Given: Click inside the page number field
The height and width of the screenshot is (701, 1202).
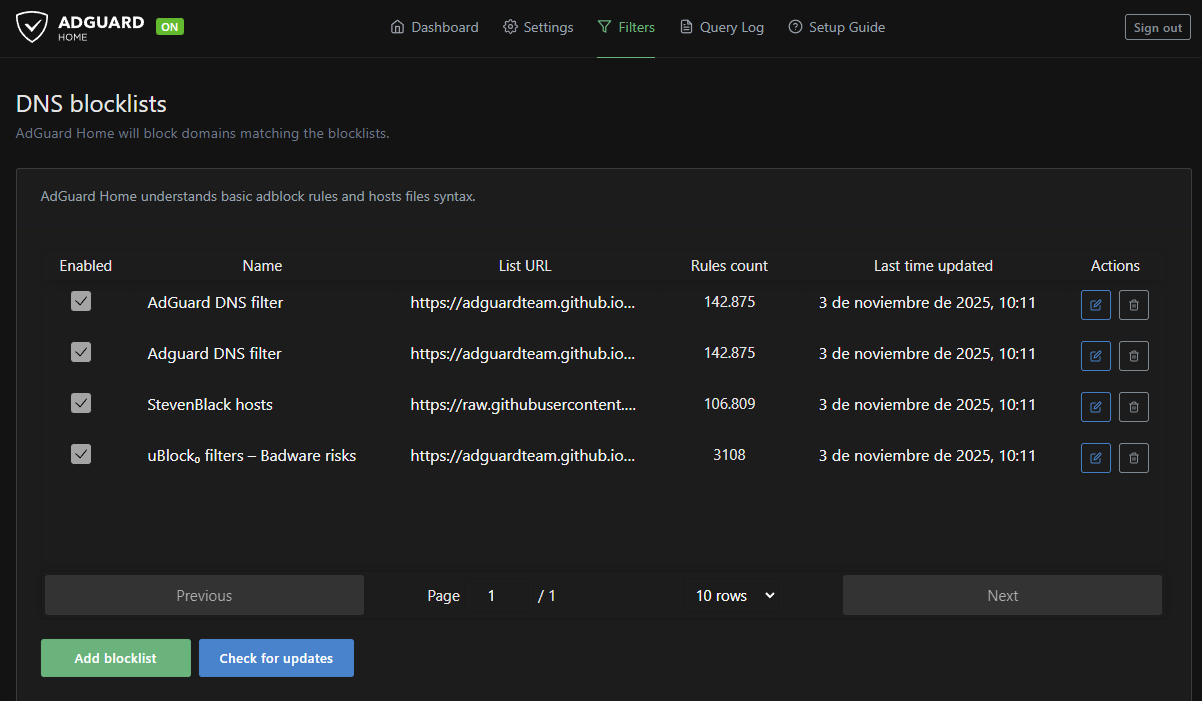Looking at the screenshot, I should (x=491, y=595).
